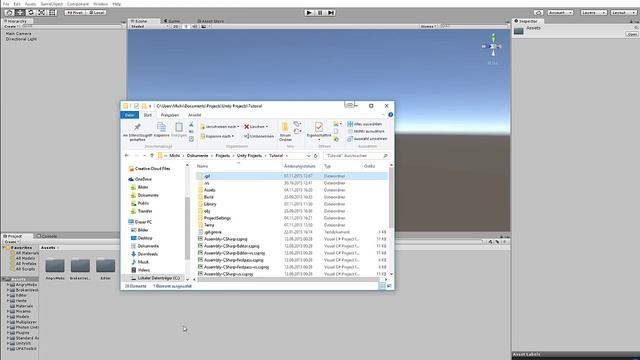640x360 pixels.
Task: Open Unity Window menu
Action: 100,4
